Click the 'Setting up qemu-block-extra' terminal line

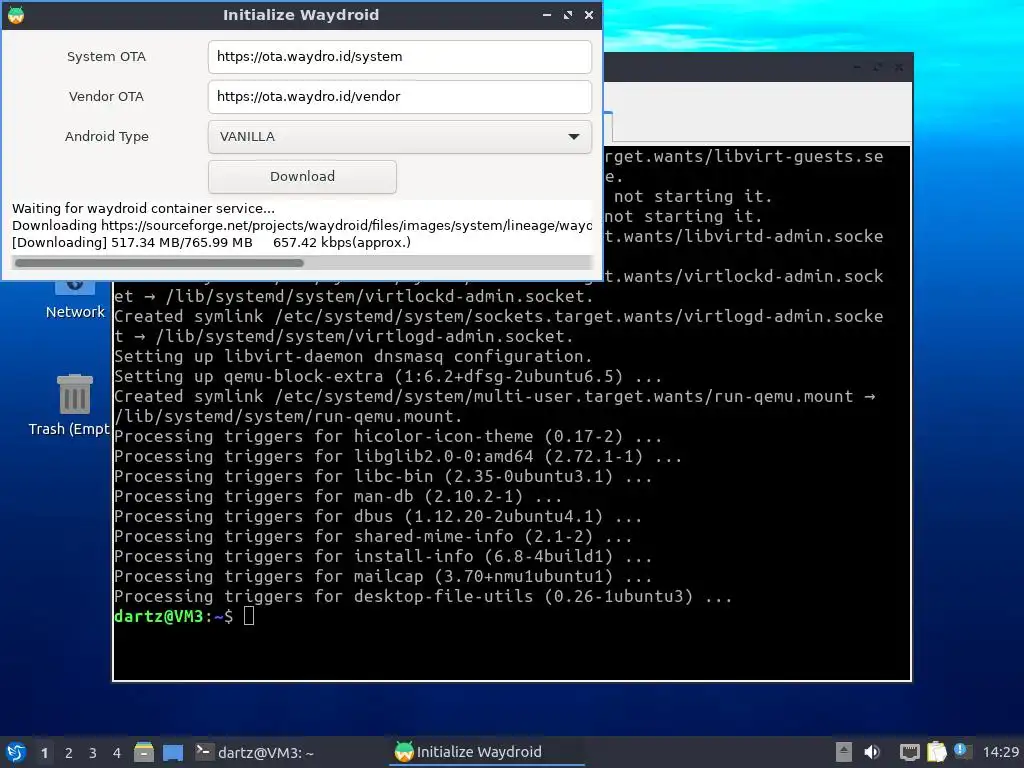(388, 376)
